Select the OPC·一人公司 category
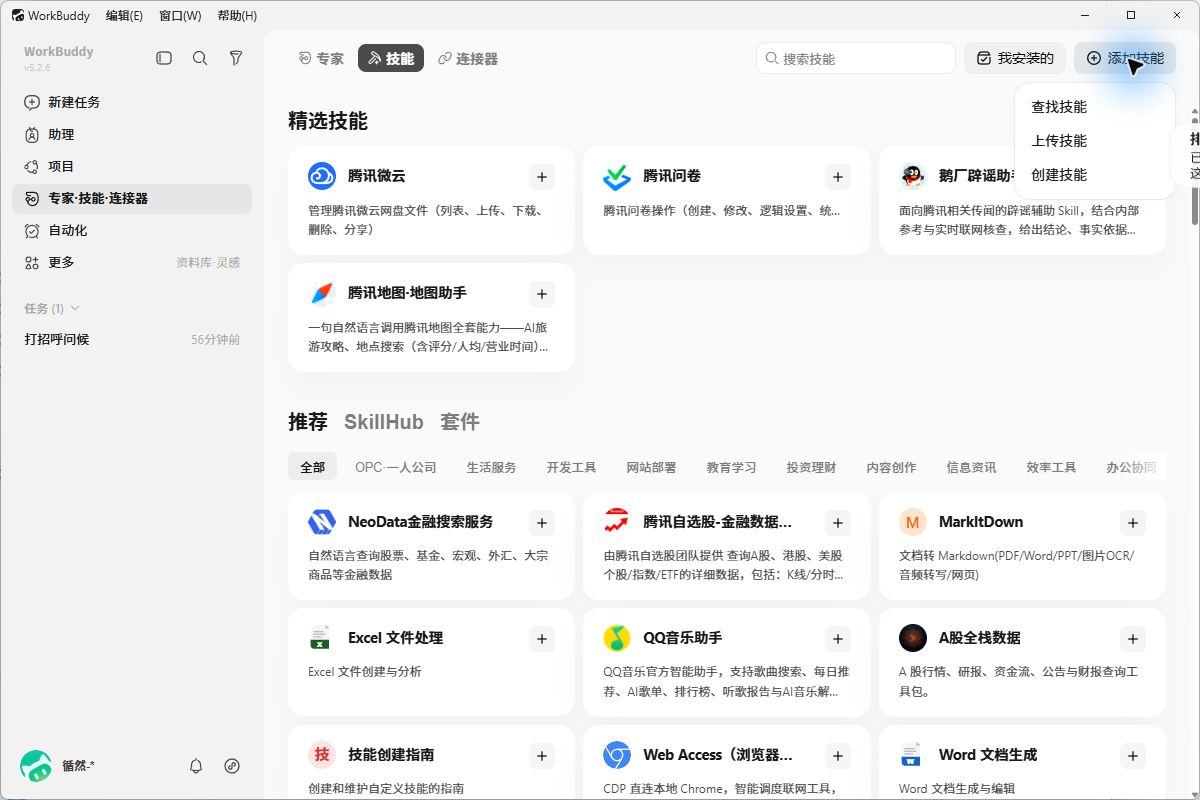 (396, 467)
